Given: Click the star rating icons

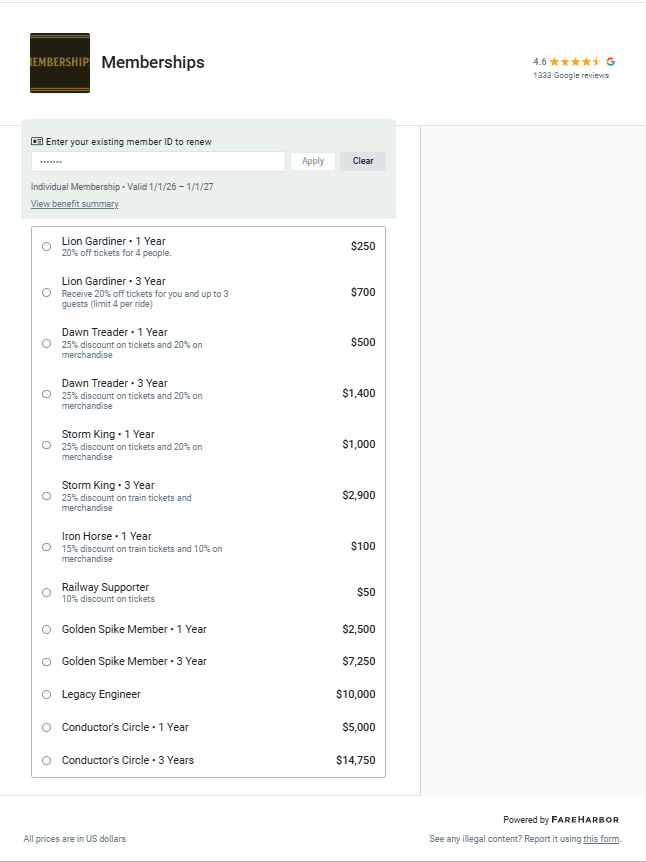Looking at the screenshot, I should click(575, 61).
